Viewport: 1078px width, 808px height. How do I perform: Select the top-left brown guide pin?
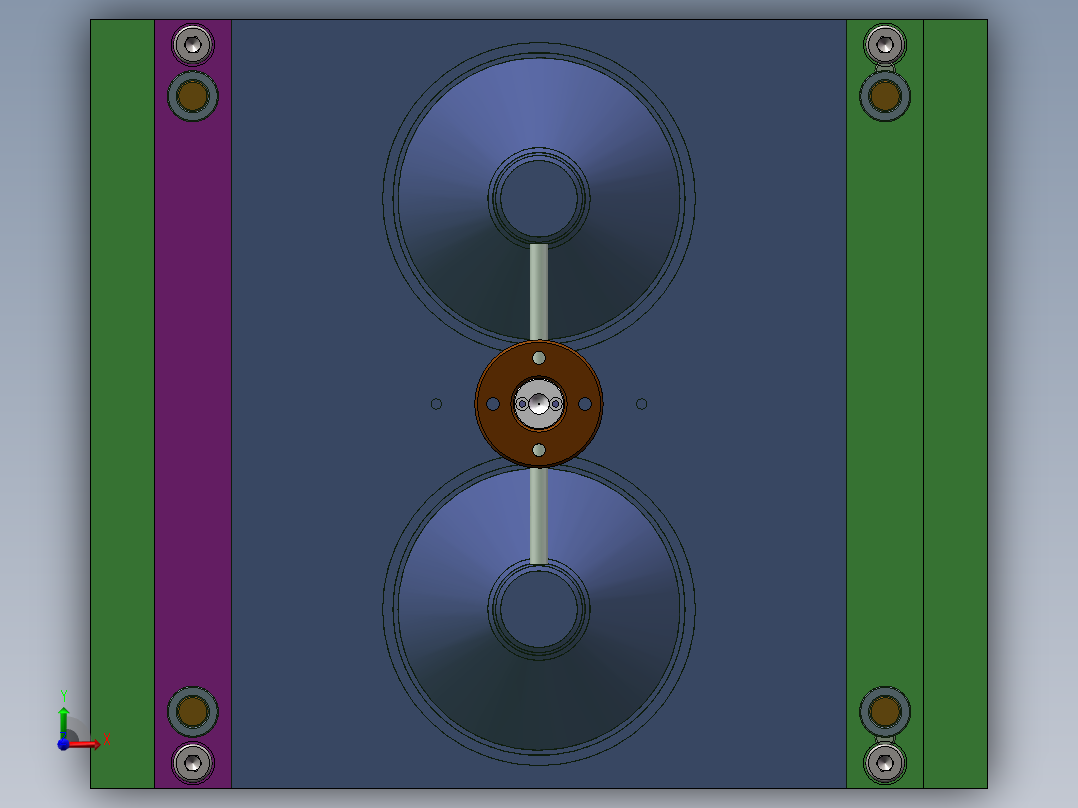(193, 96)
